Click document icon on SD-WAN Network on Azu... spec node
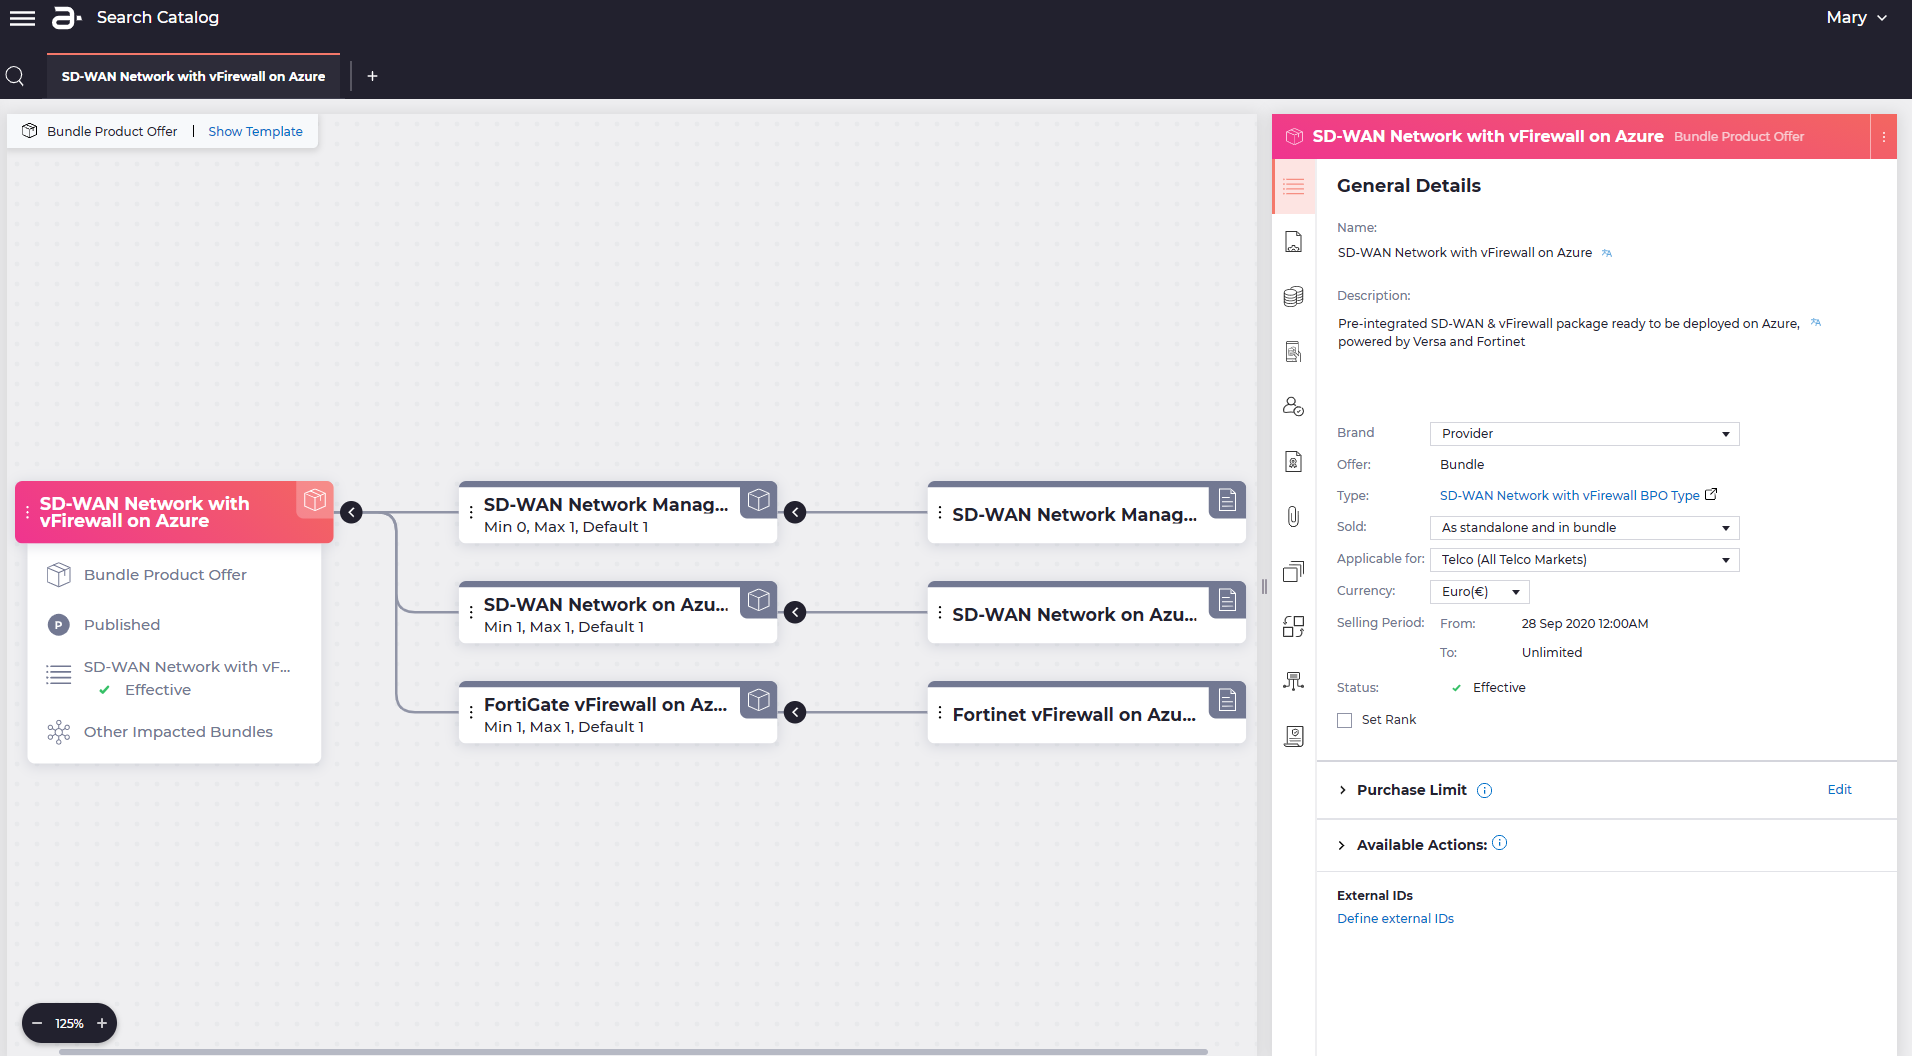Image resolution: width=1912 pixels, height=1056 pixels. 1228,600
